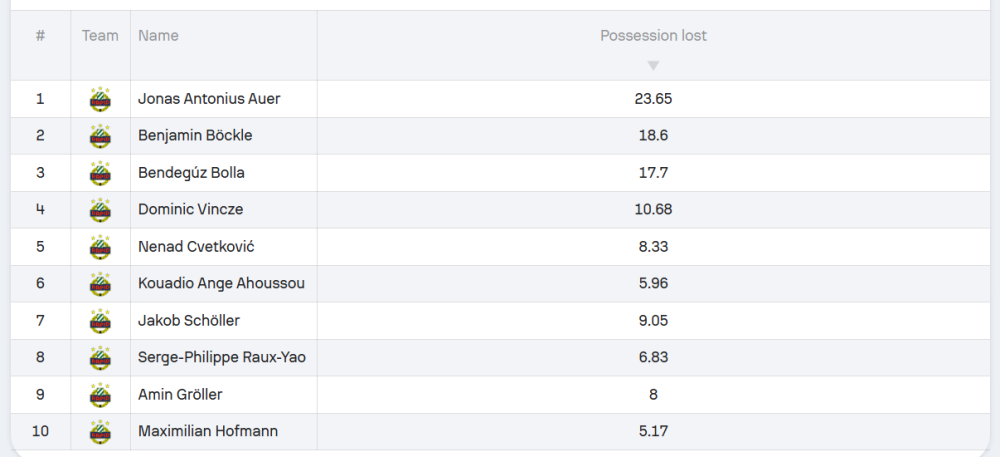Click the sort arrow under Possession lost
The image size is (1000, 457).
(x=653, y=66)
